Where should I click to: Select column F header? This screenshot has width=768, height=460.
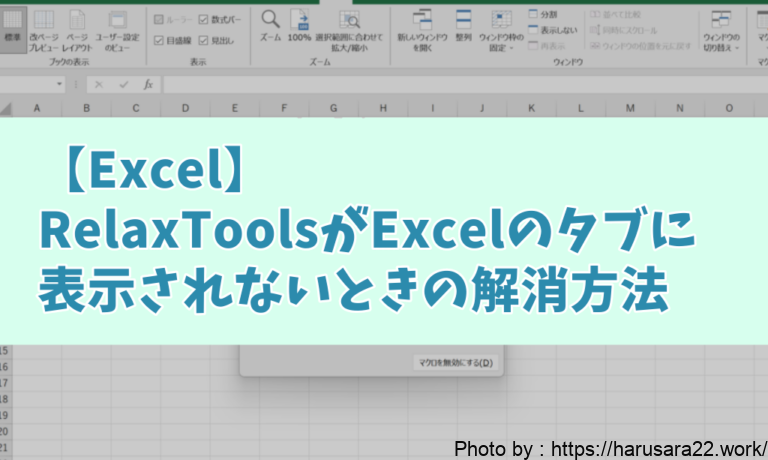(284, 108)
